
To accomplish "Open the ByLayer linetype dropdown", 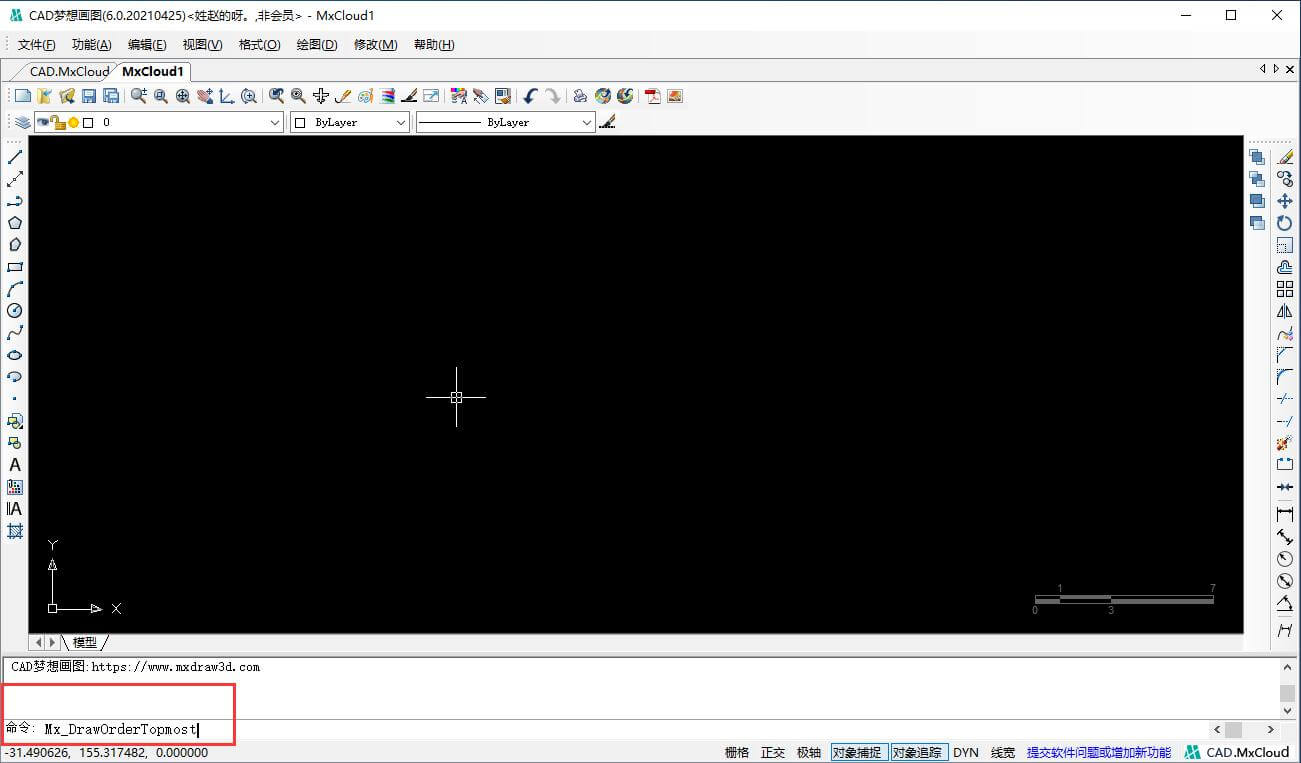I will (x=587, y=122).
